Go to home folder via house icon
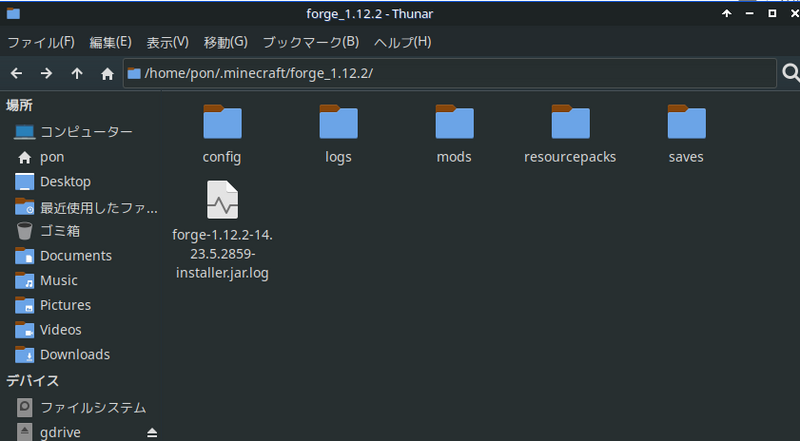 click(107, 74)
